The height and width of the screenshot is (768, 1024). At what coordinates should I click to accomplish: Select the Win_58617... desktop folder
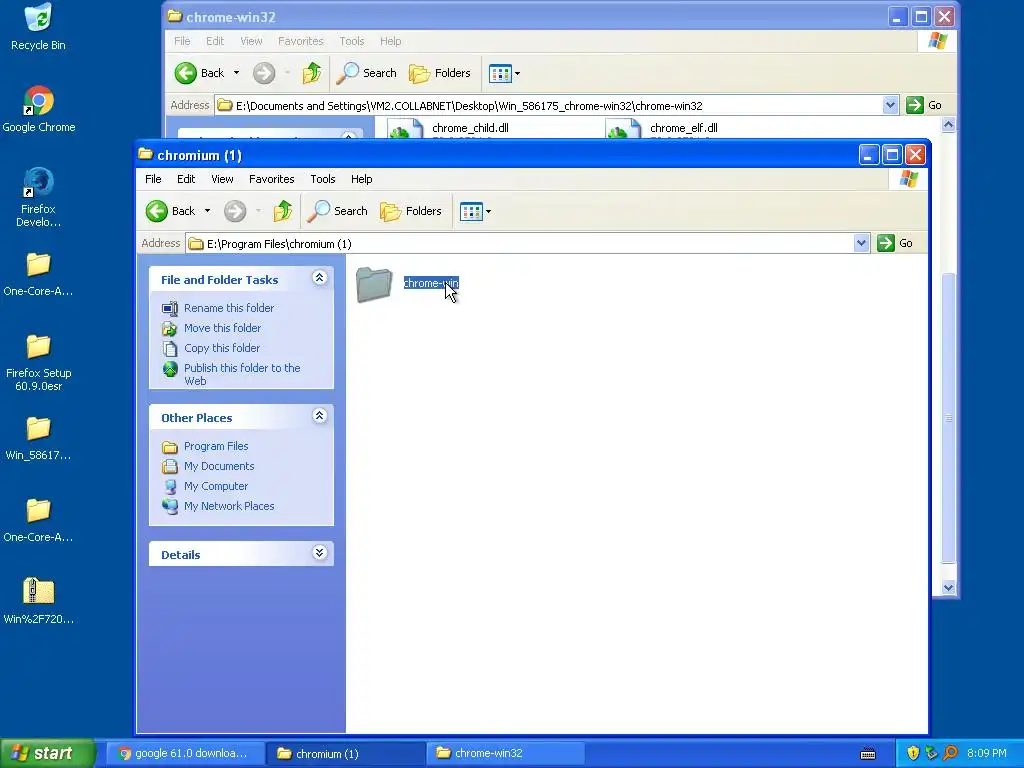(38, 438)
